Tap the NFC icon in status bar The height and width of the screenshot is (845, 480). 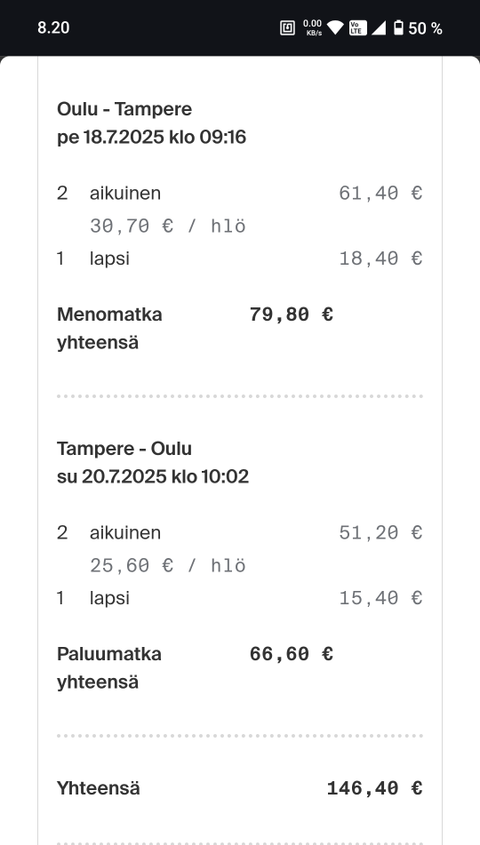287,28
